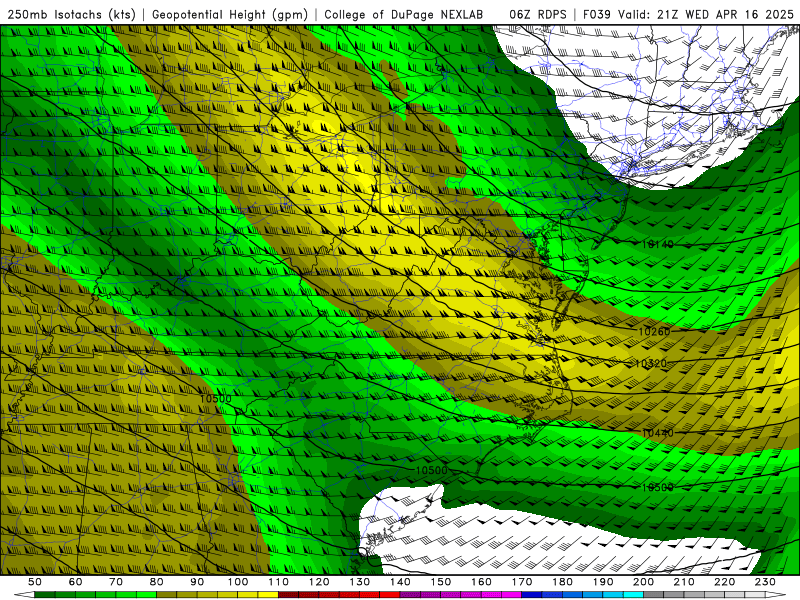The width and height of the screenshot is (800, 600).
Task: Click the brightest yellow swatch before dark red
Action: tap(268, 595)
